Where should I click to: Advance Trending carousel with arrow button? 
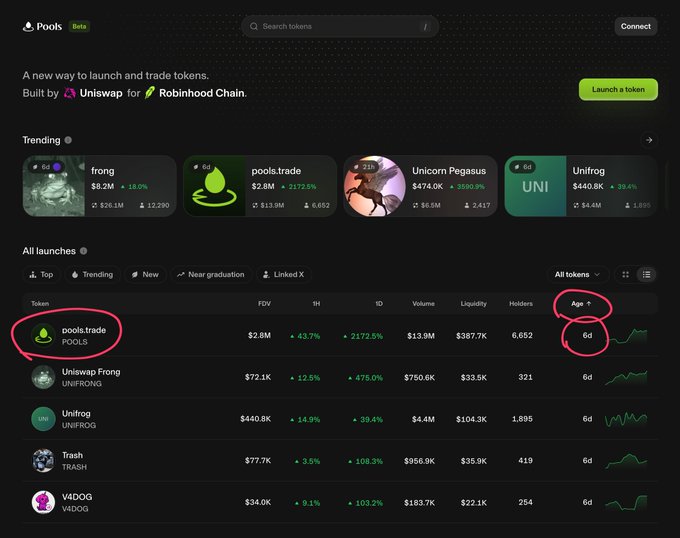click(x=649, y=140)
